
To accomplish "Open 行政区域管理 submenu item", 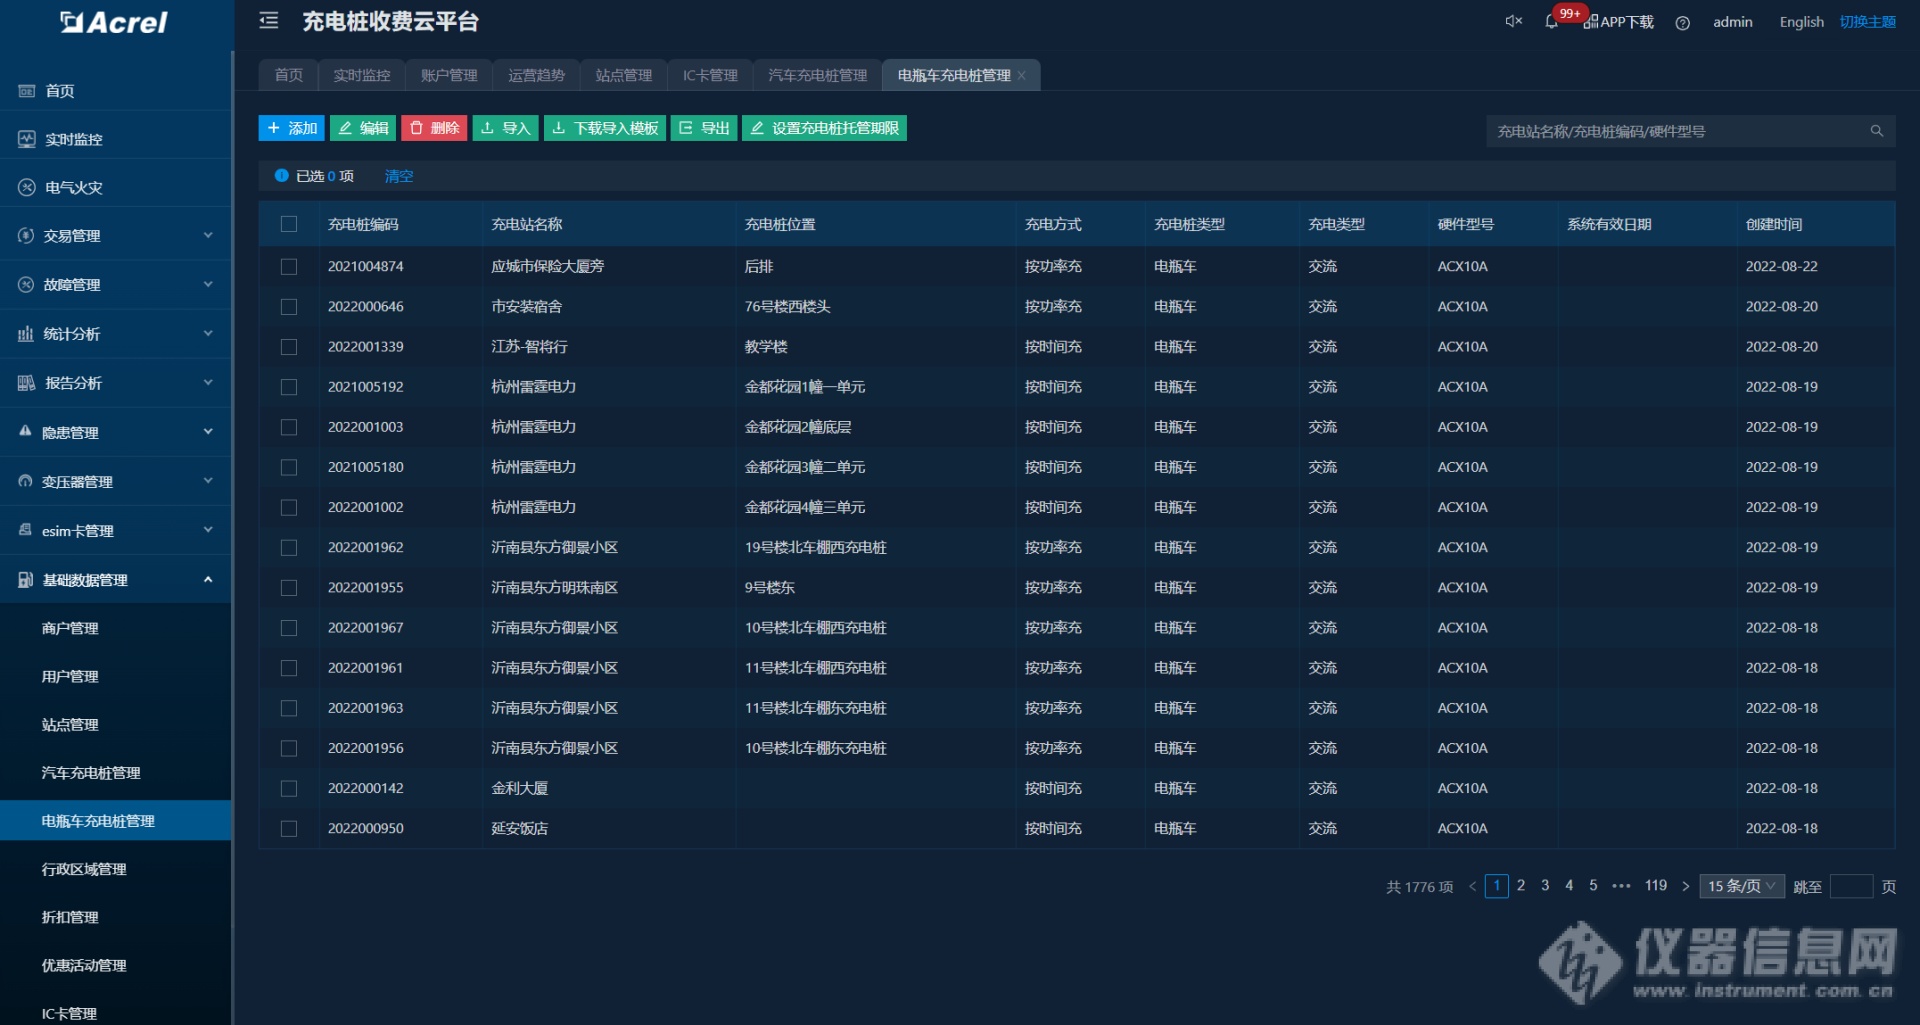I will (116, 869).
